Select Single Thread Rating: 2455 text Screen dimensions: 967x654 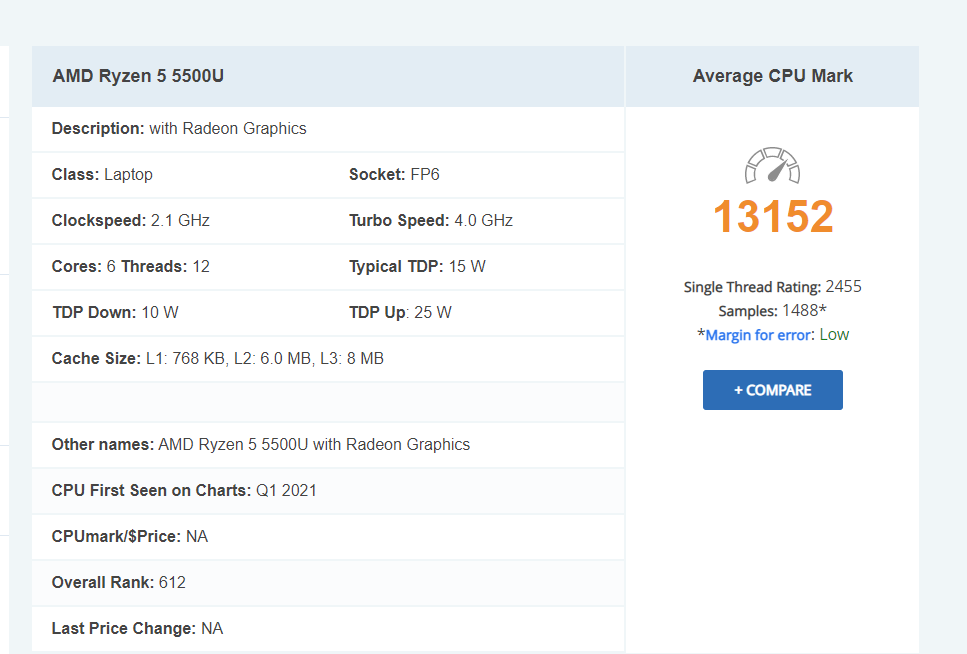pos(772,287)
